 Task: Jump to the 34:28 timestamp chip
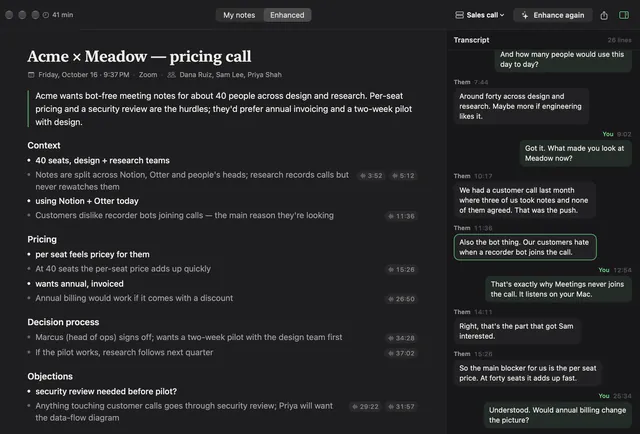click(x=402, y=338)
